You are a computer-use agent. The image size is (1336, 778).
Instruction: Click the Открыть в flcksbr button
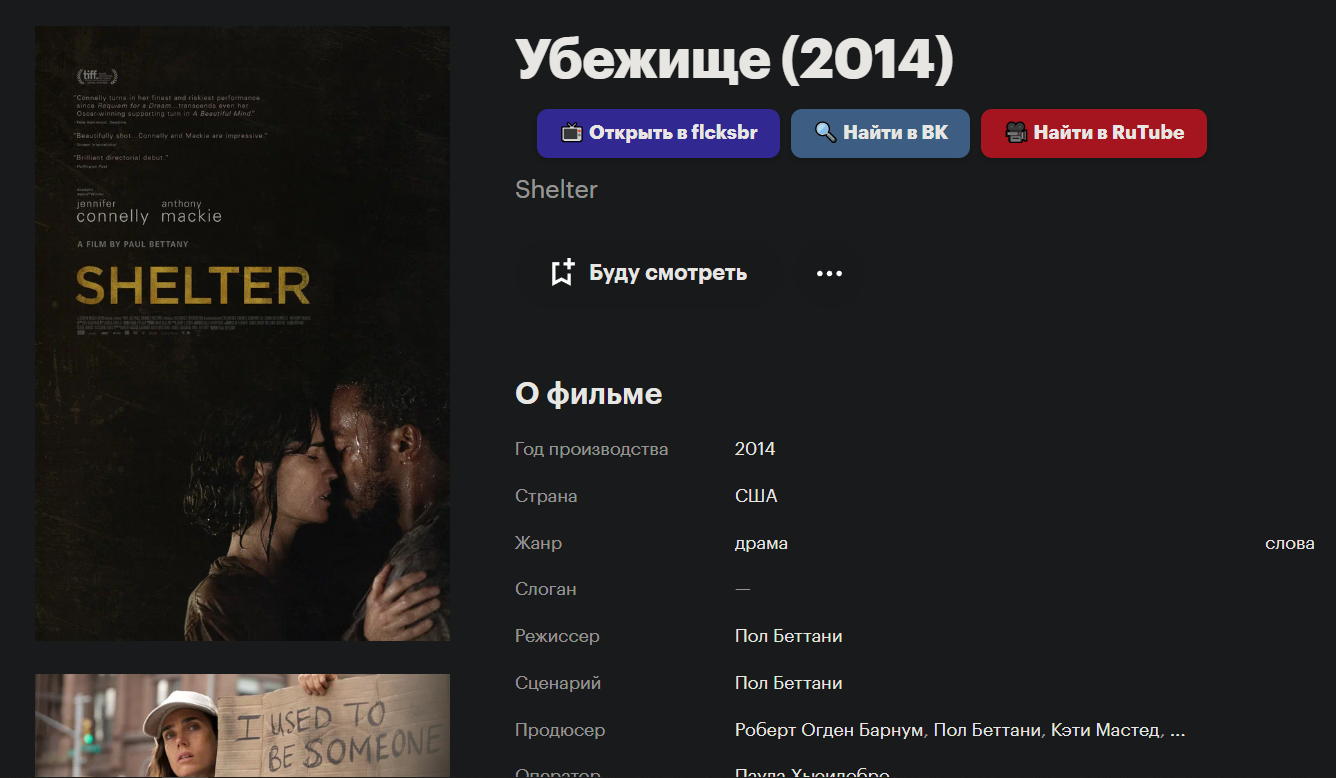point(658,133)
